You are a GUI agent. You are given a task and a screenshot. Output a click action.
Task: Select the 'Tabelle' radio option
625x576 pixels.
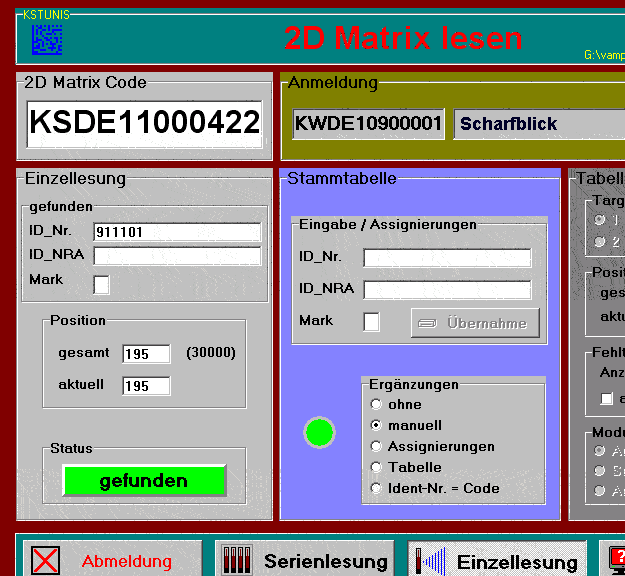click(x=376, y=468)
